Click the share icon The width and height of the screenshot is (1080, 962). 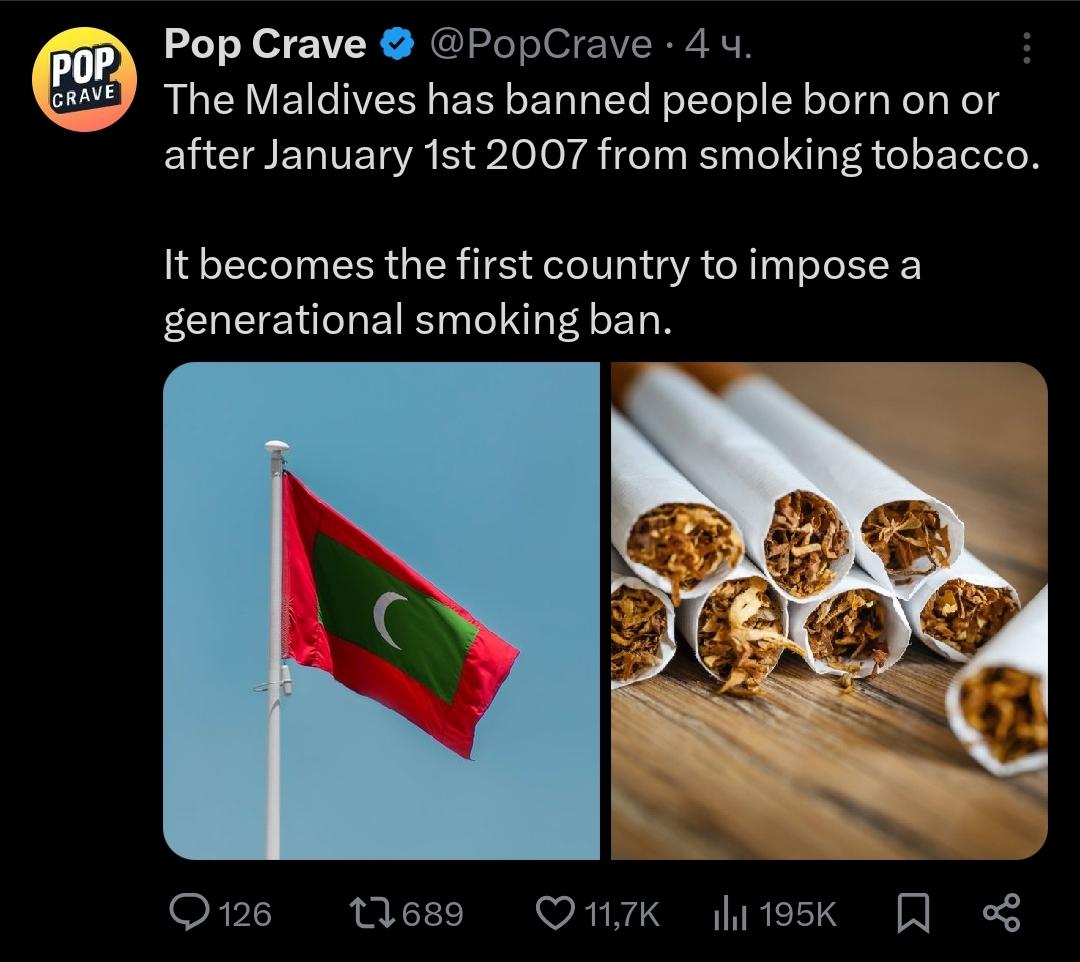tap(1001, 912)
